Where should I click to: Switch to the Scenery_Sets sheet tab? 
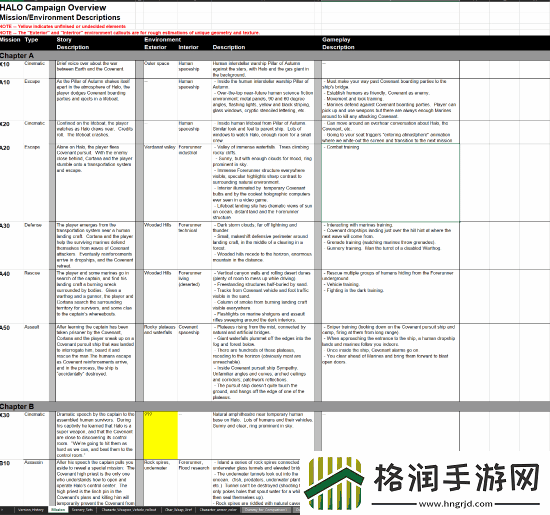[x=82, y=510]
